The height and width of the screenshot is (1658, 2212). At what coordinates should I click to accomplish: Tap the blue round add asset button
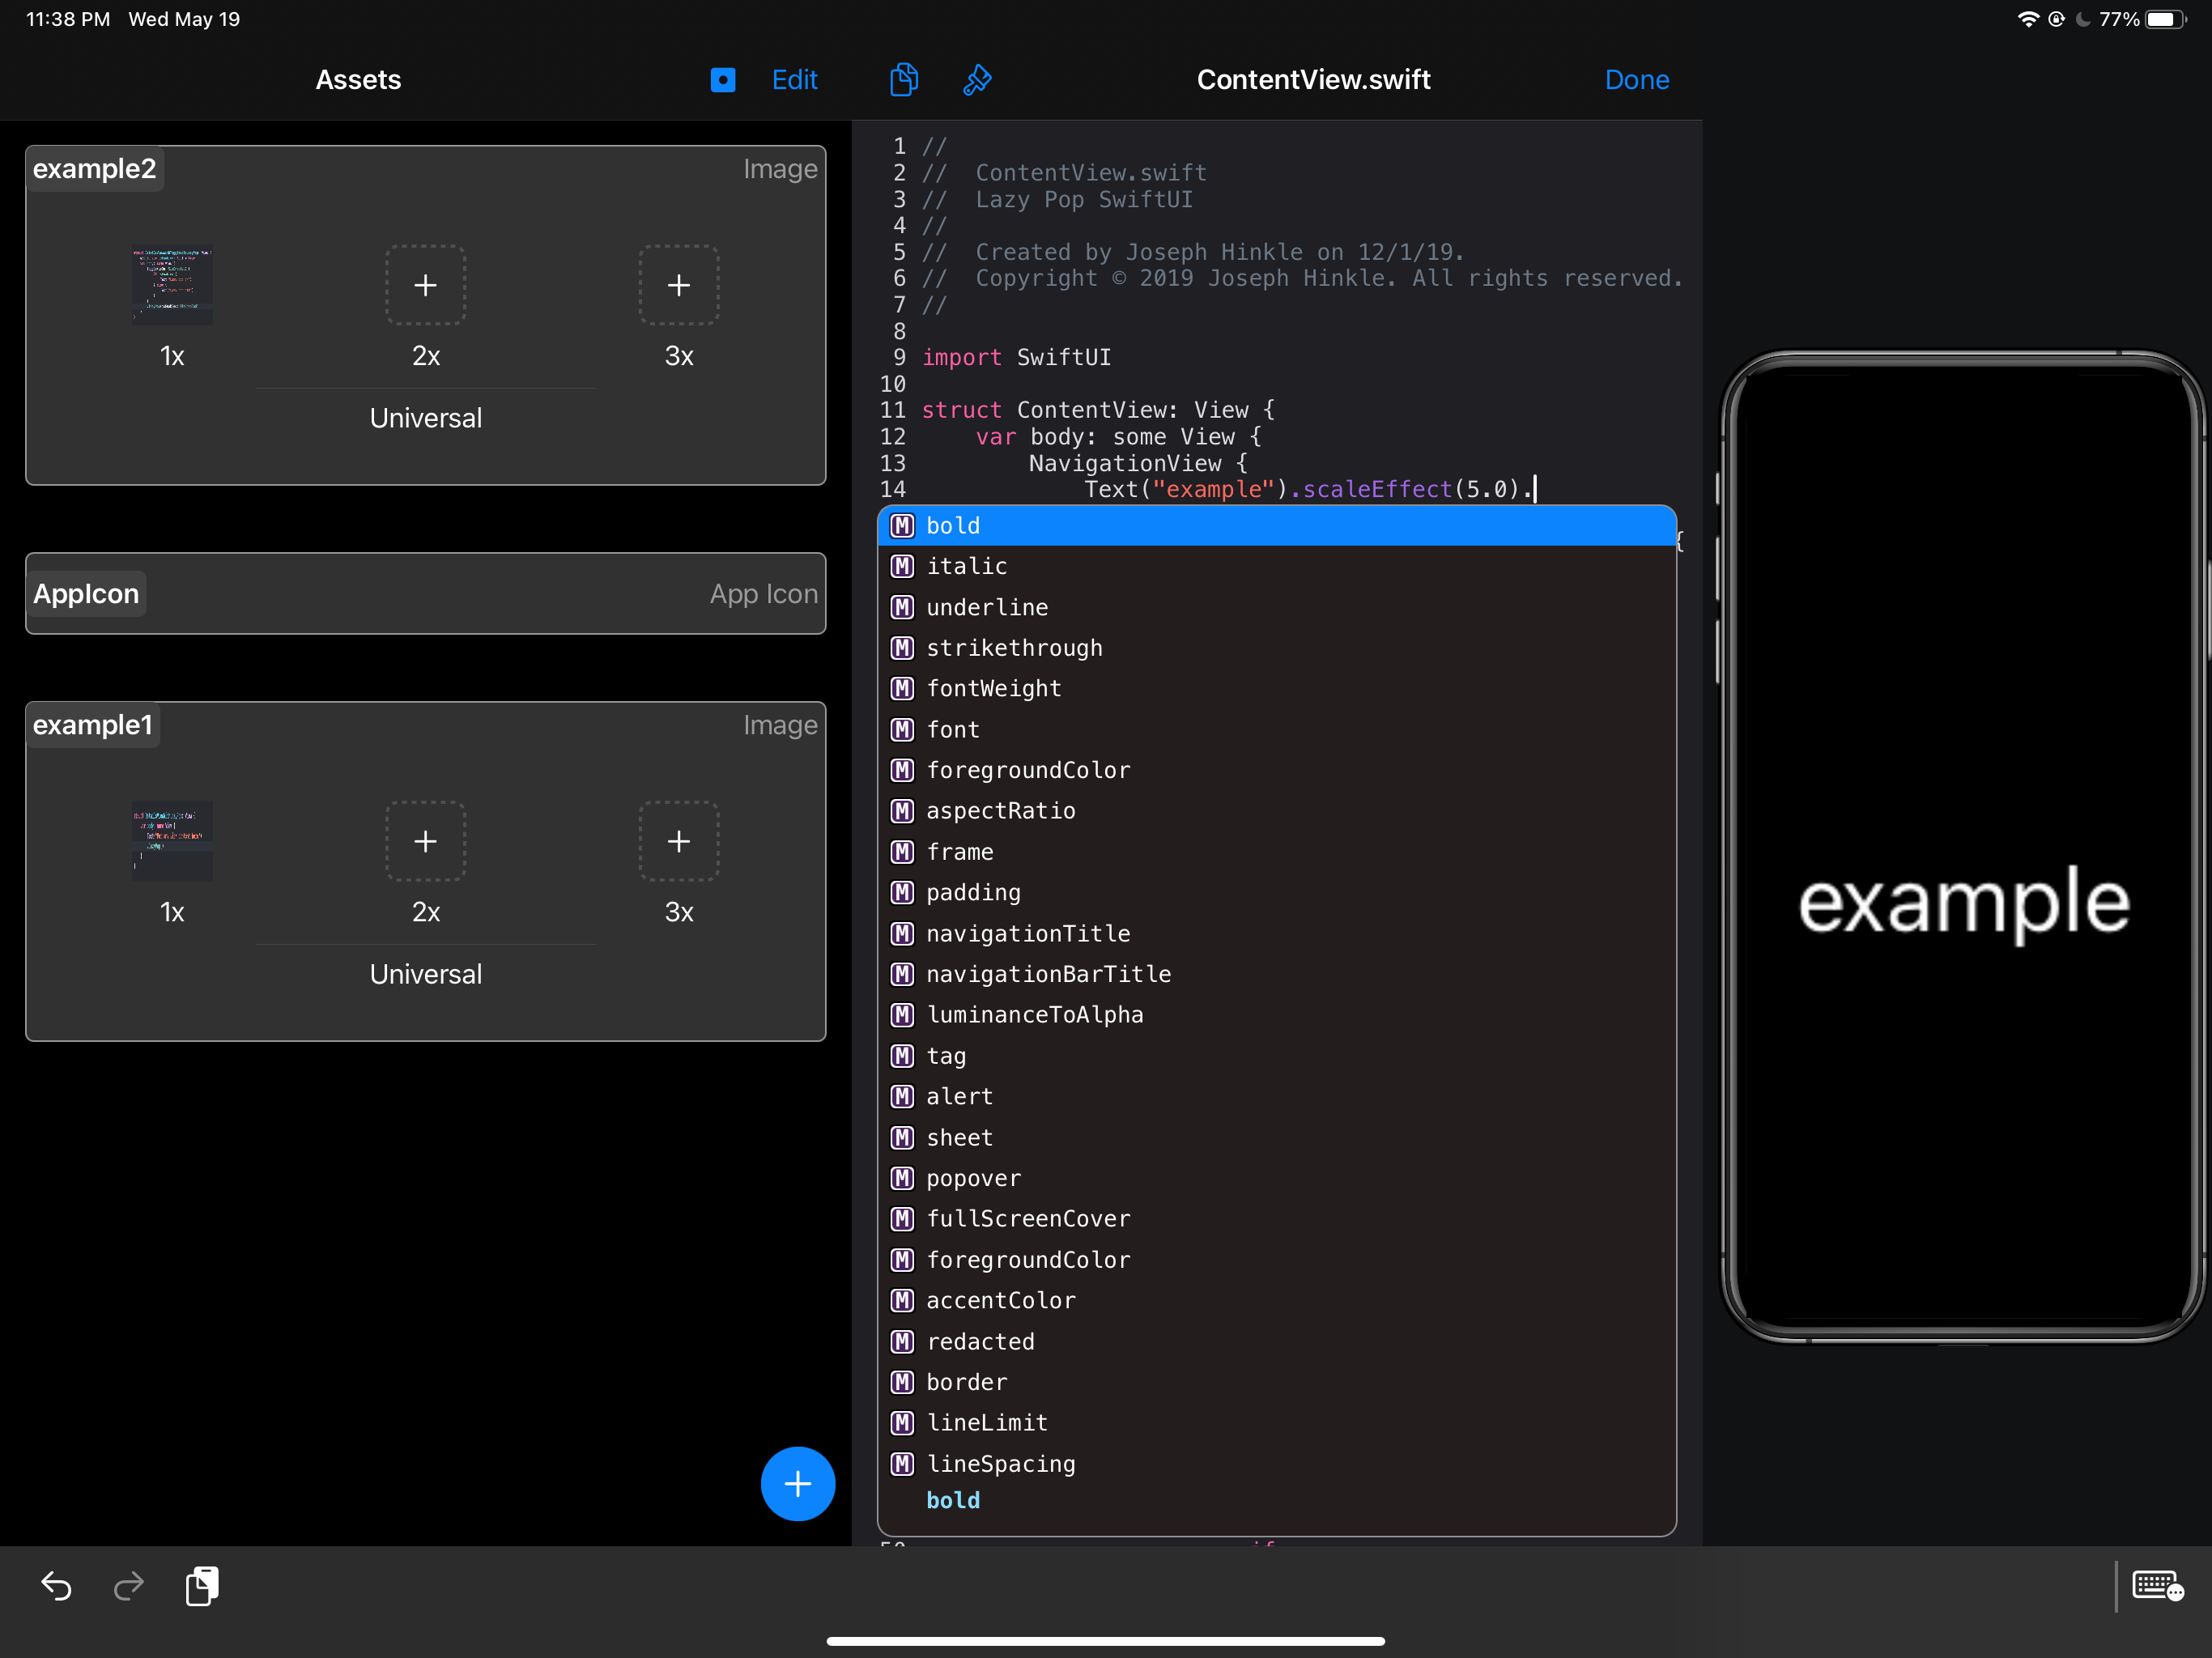pos(797,1484)
